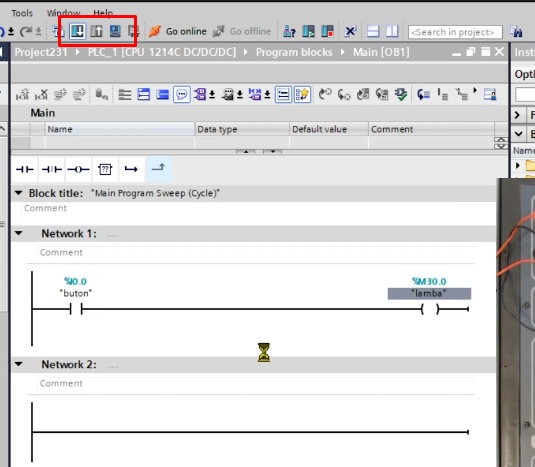Open Cross-references via the X icon
Image resolution: width=535 pixels, height=467 pixels.
click(x=350, y=32)
